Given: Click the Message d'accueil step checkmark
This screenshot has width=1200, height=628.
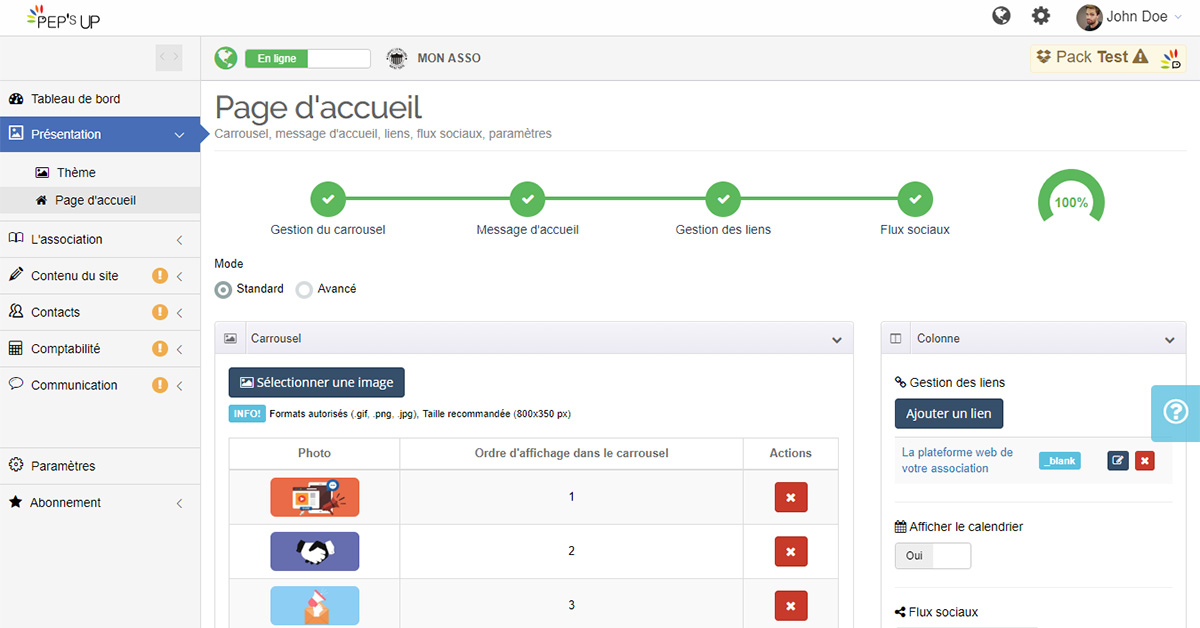Looking at the screenshot, I should [527, 199].
